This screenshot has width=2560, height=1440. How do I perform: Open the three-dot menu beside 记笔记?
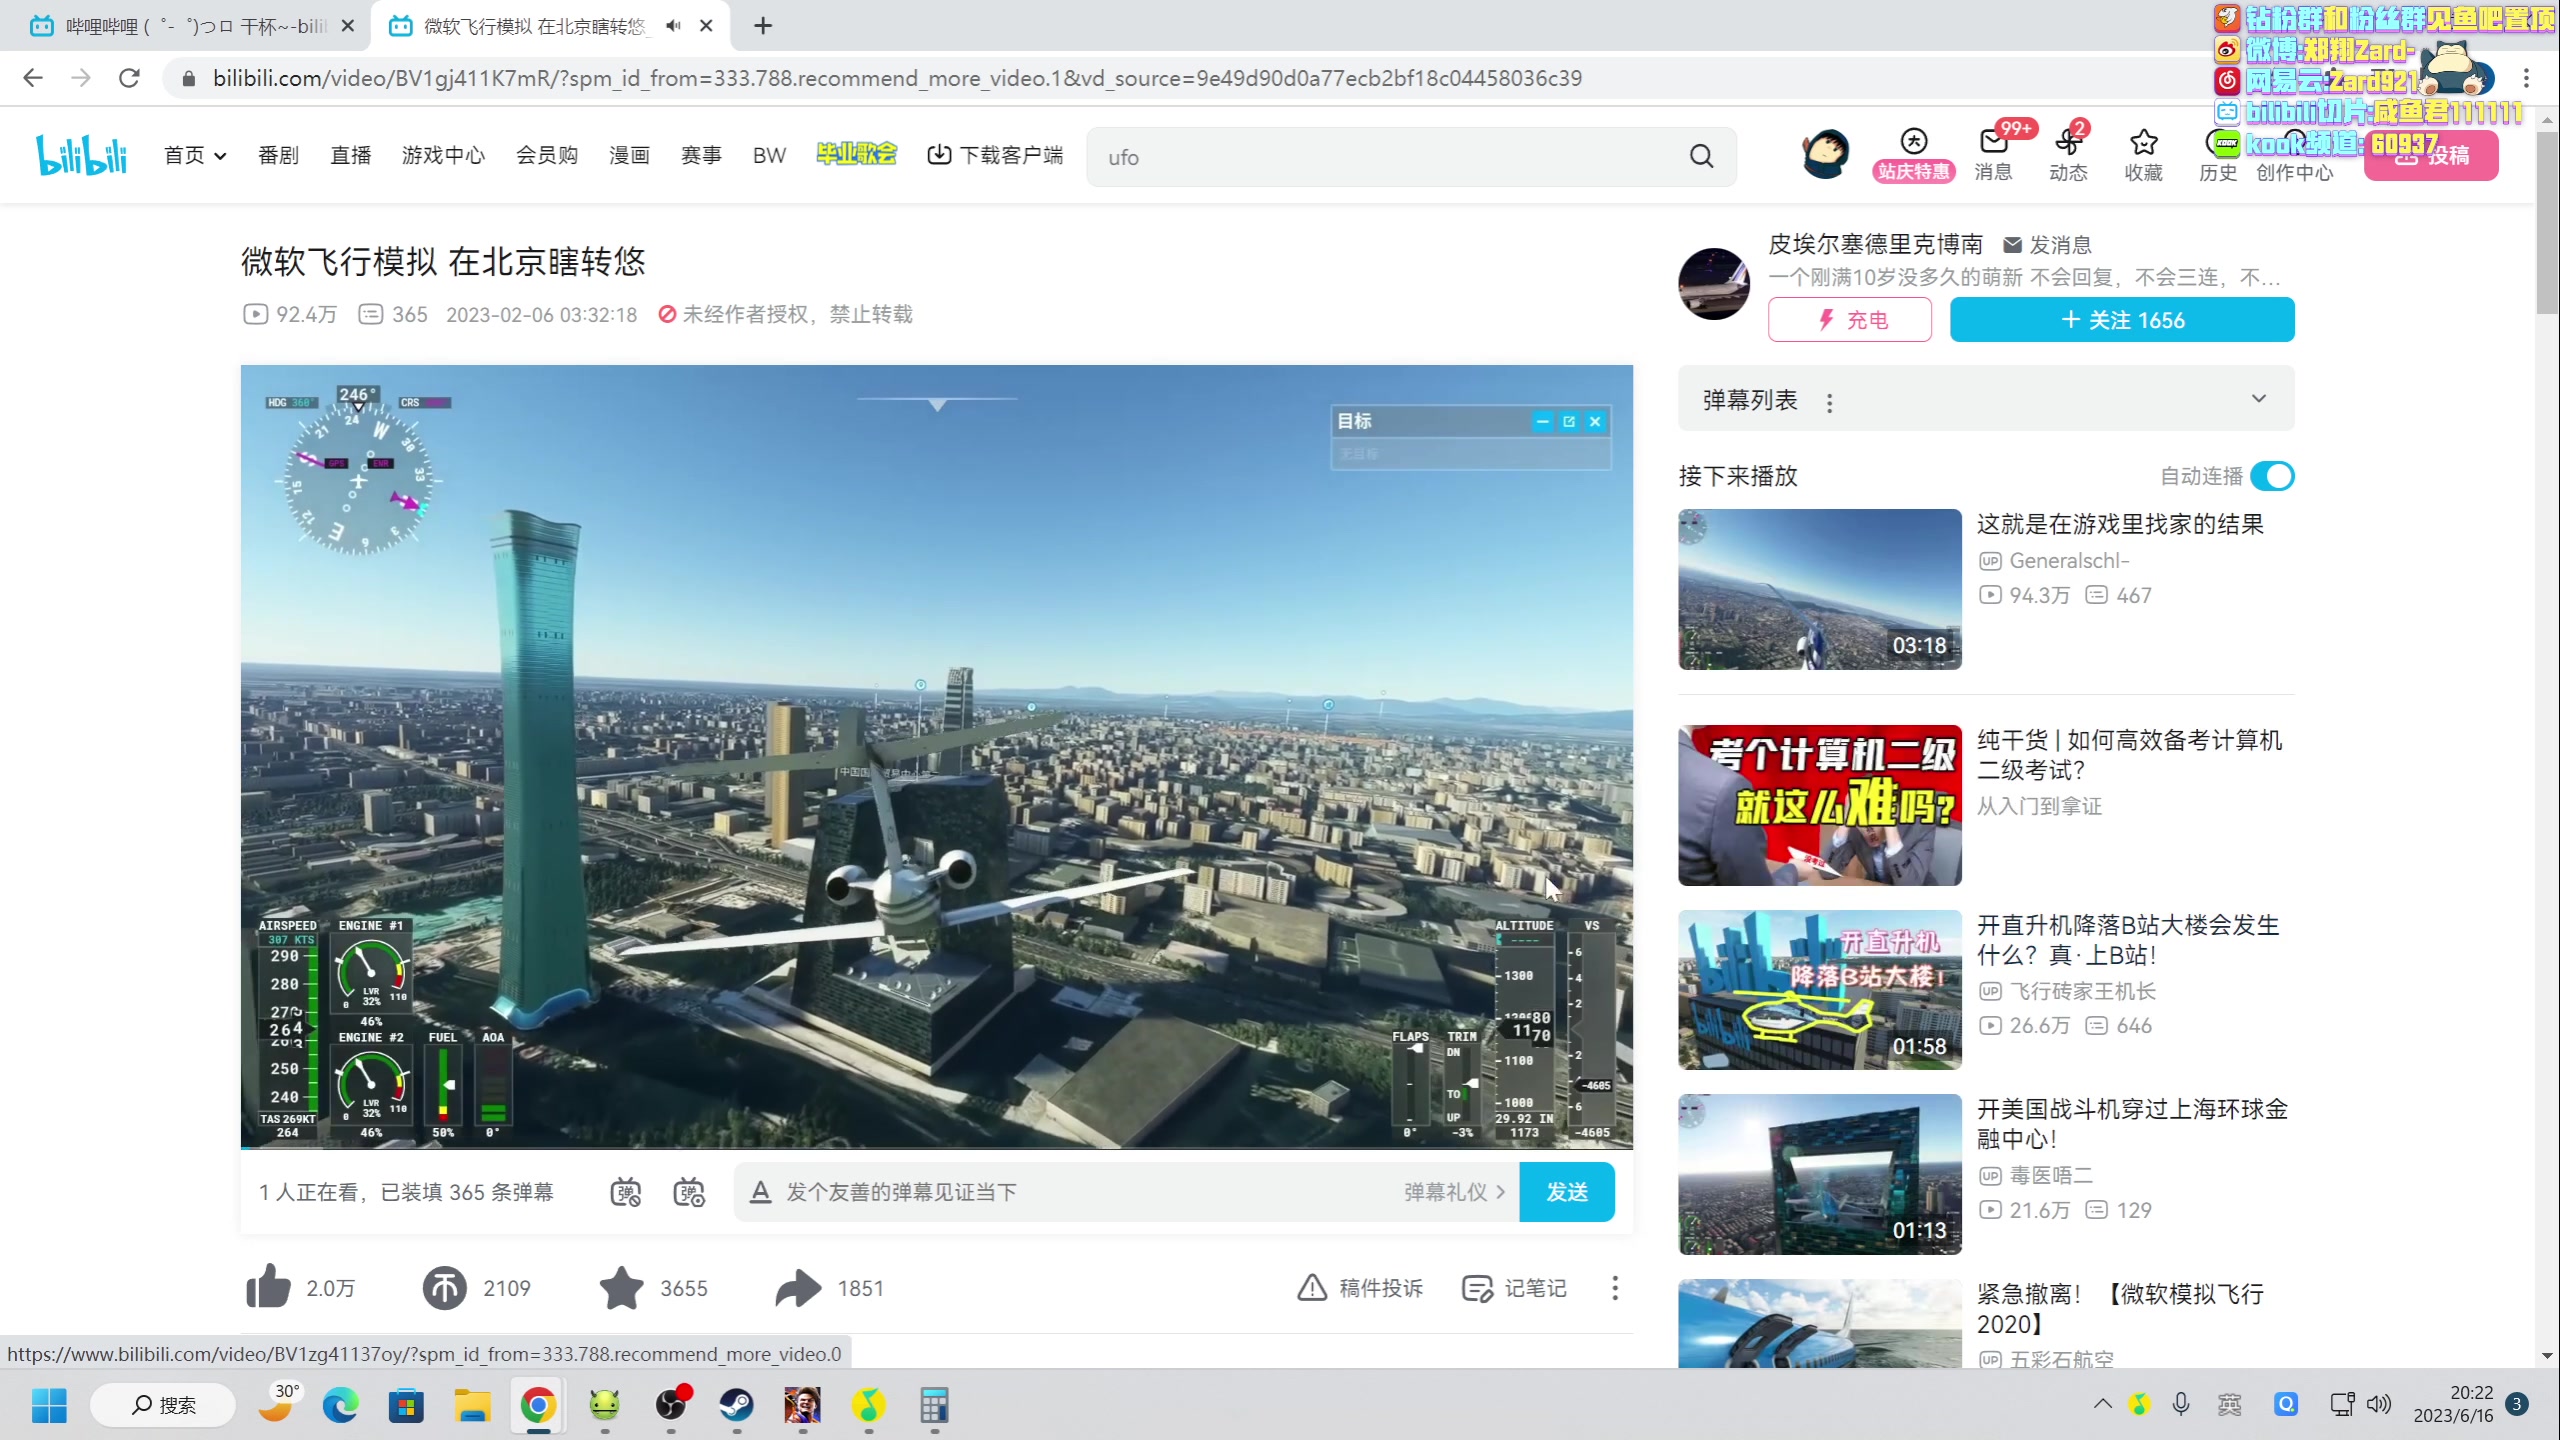click(x=1614, y=1288)
